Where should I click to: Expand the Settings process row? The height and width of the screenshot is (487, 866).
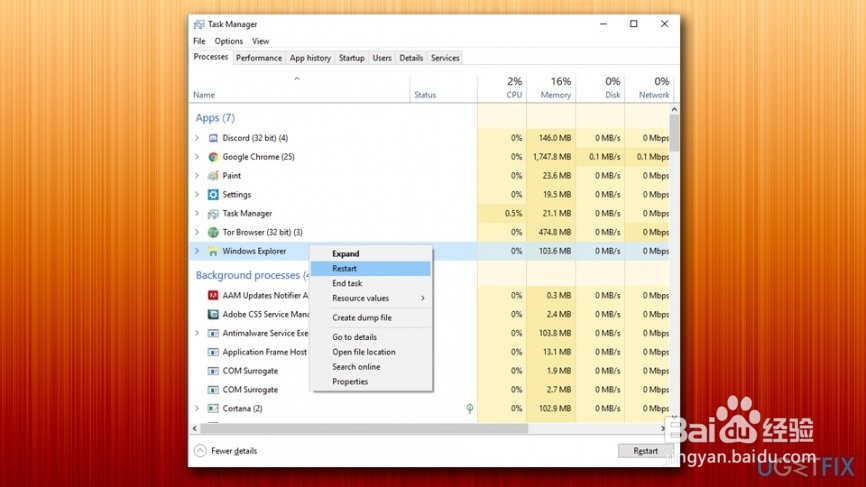[197, 194]
